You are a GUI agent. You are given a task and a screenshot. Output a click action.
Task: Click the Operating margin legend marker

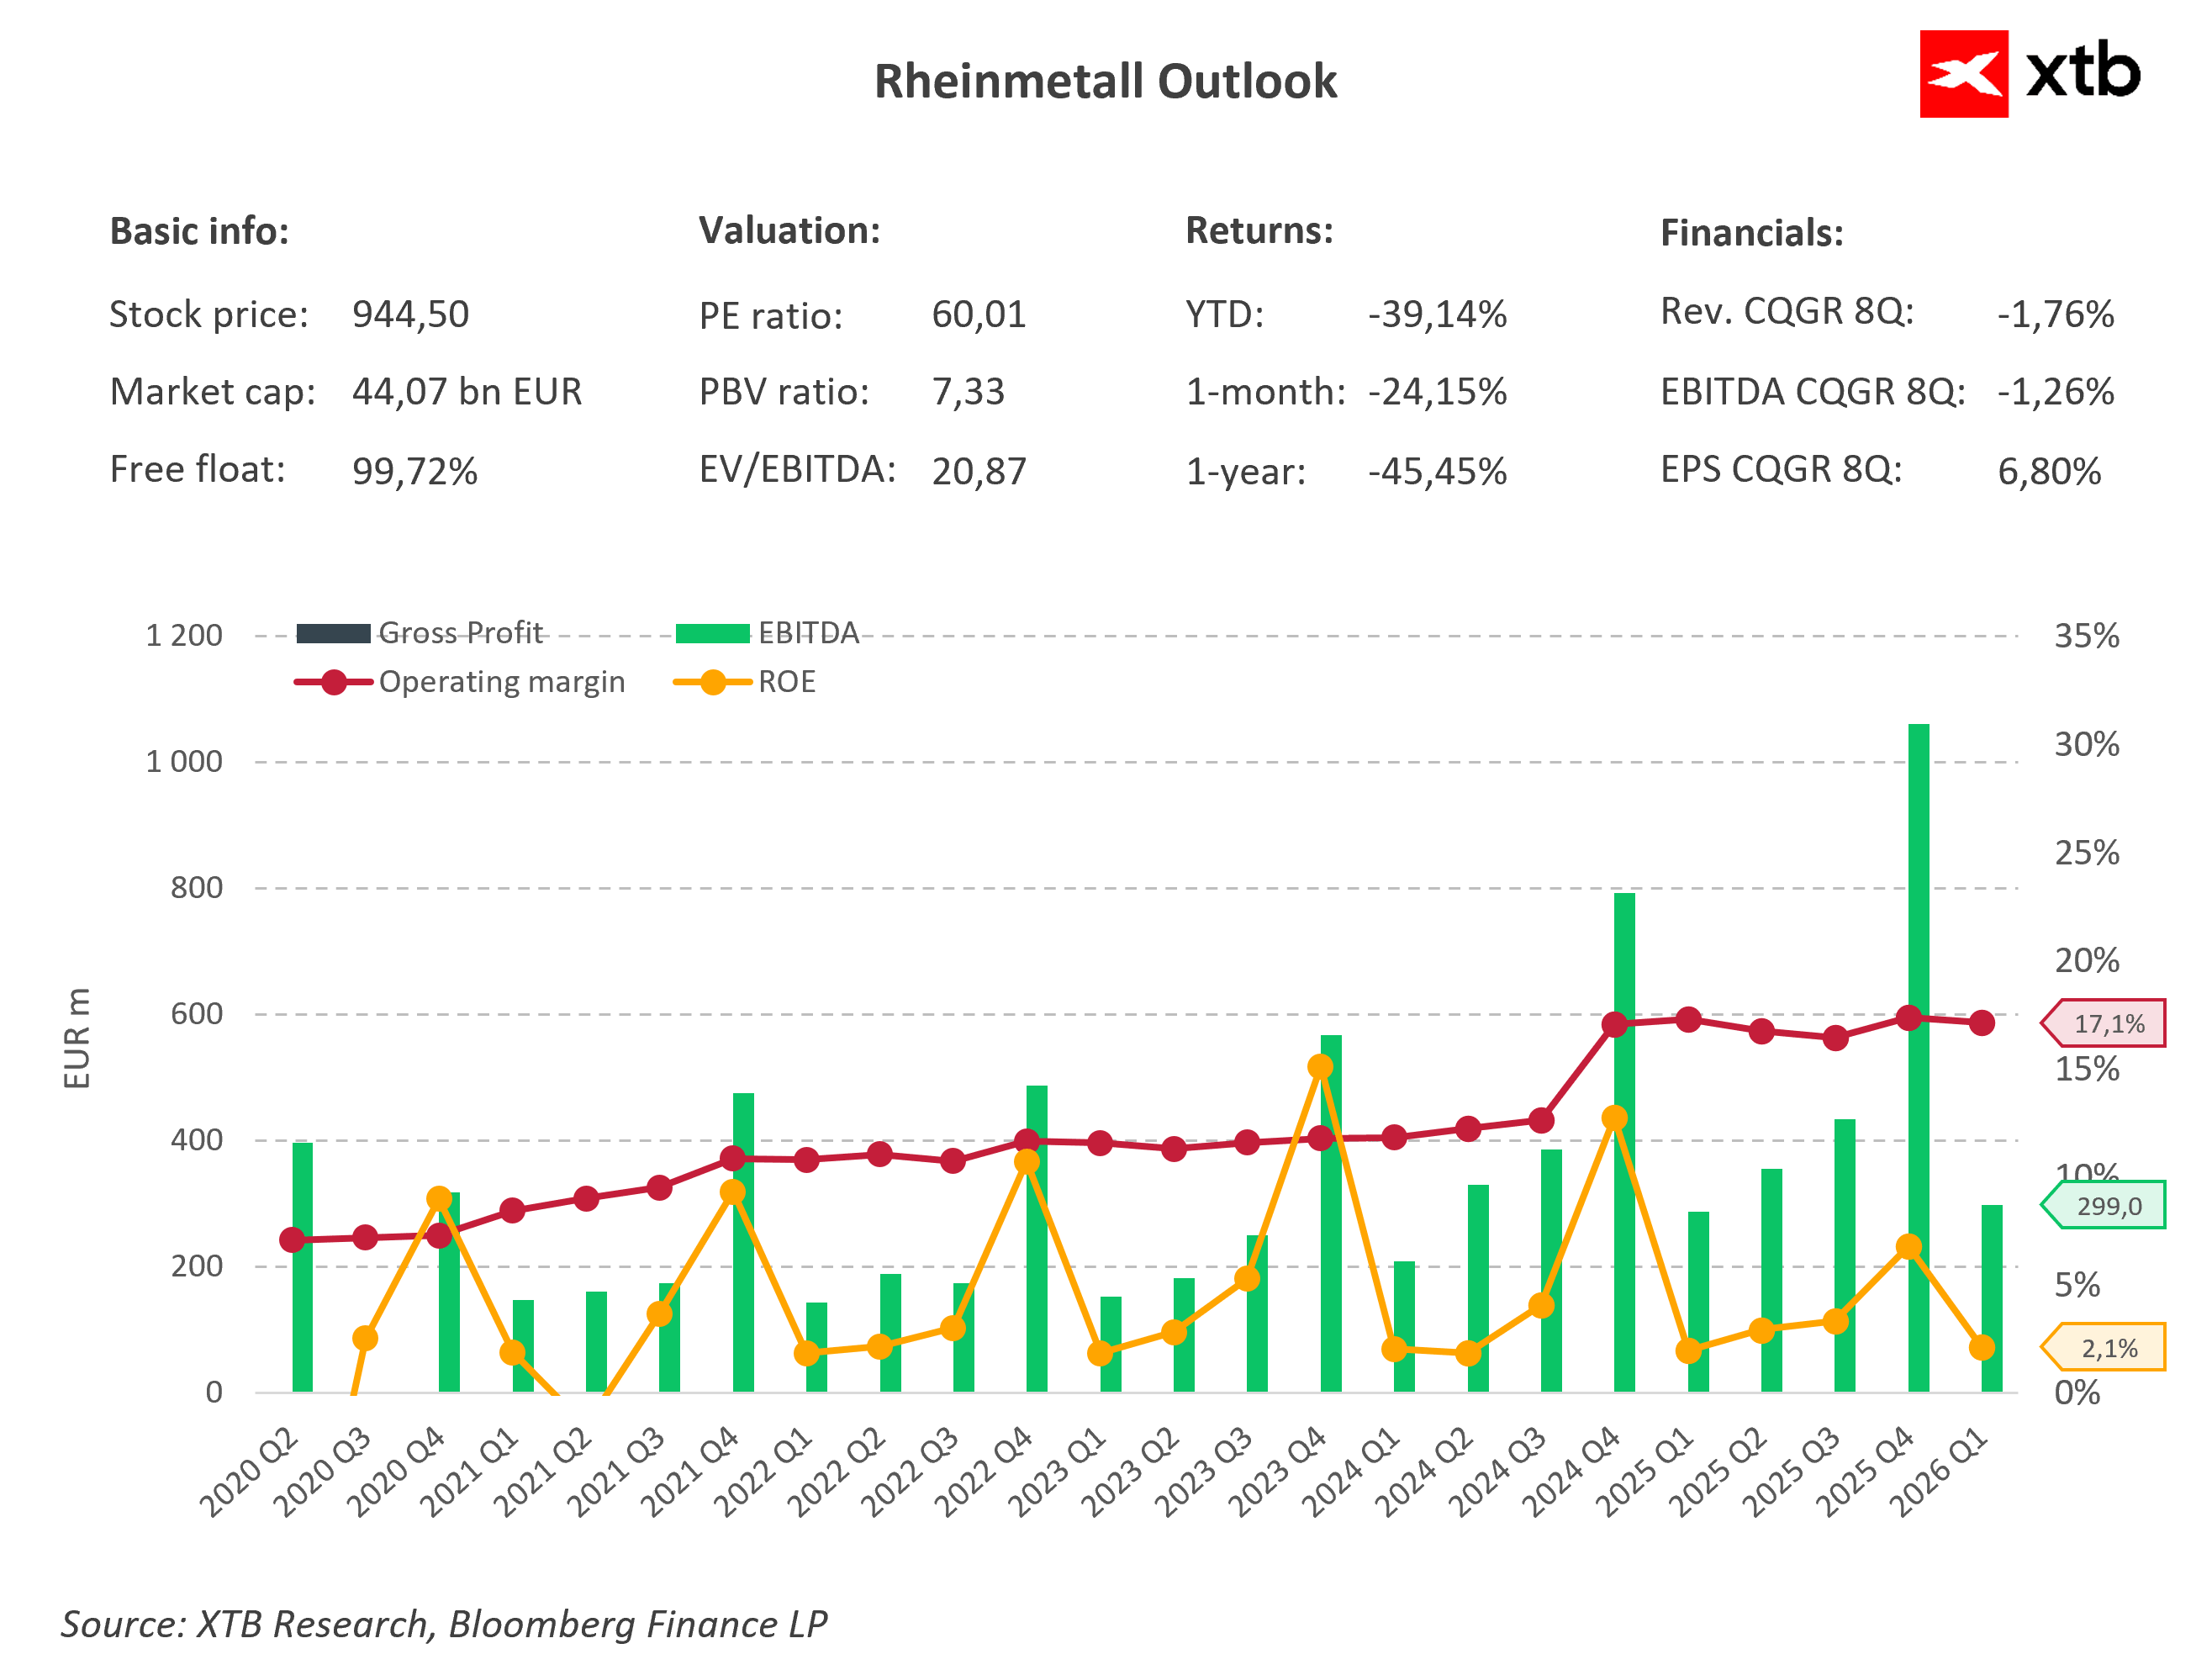(333, 682)
